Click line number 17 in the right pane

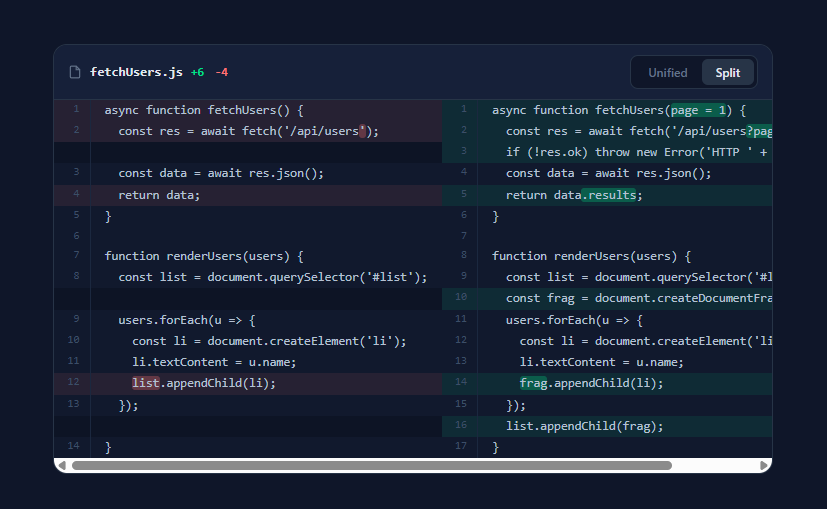click(461, 446)
